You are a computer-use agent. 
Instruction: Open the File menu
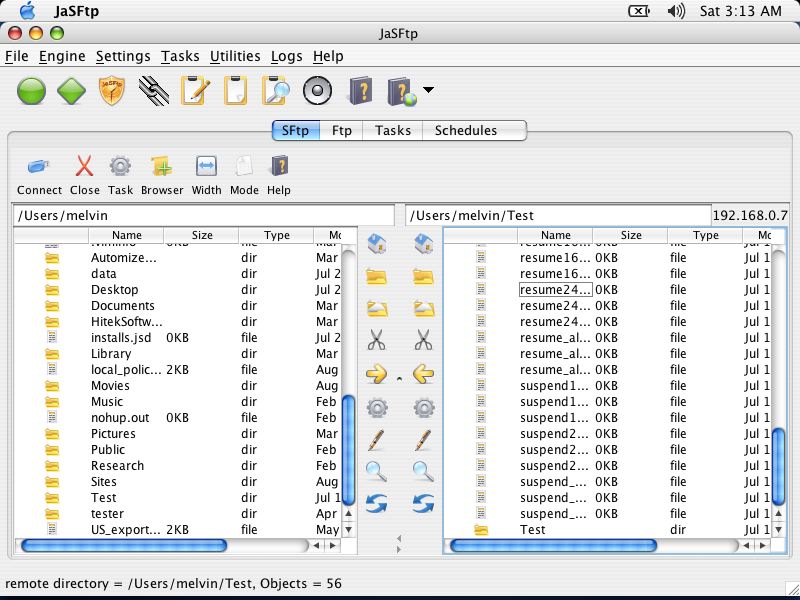tap(17, 56)
